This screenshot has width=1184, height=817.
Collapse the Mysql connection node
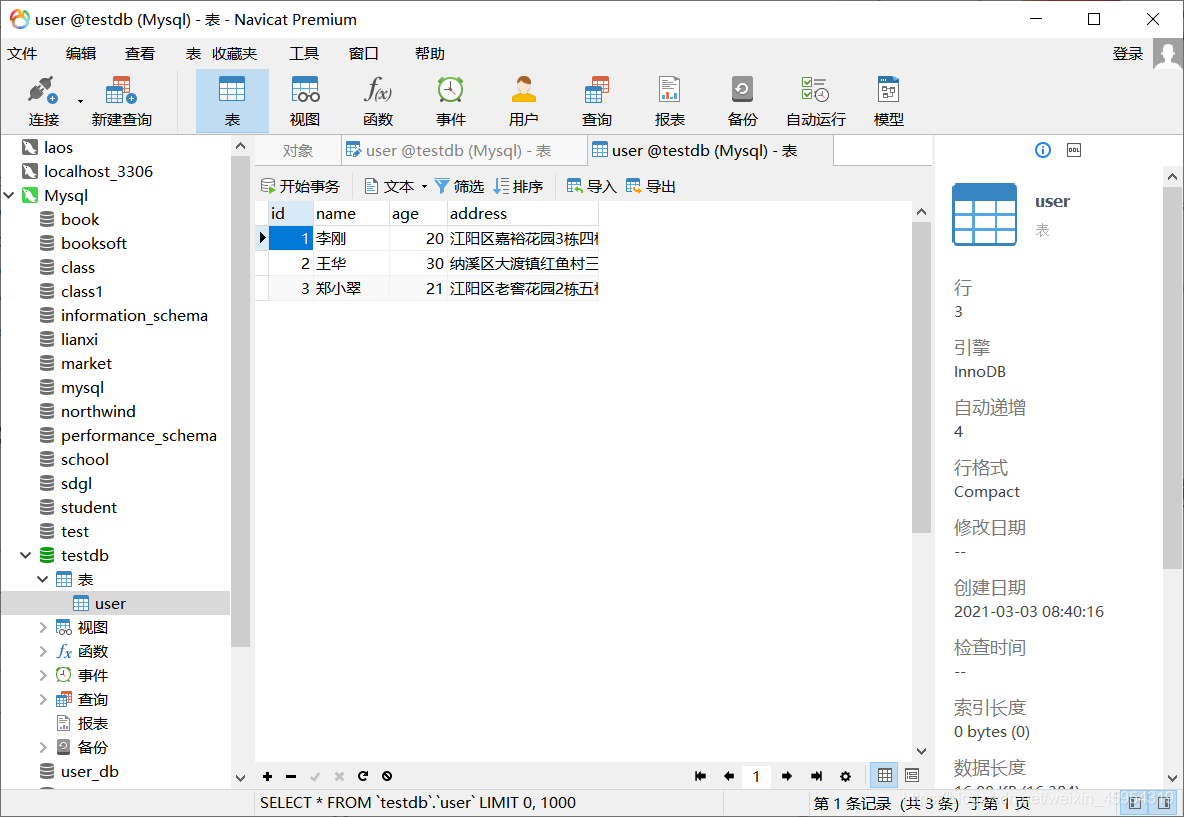(9, 196)
